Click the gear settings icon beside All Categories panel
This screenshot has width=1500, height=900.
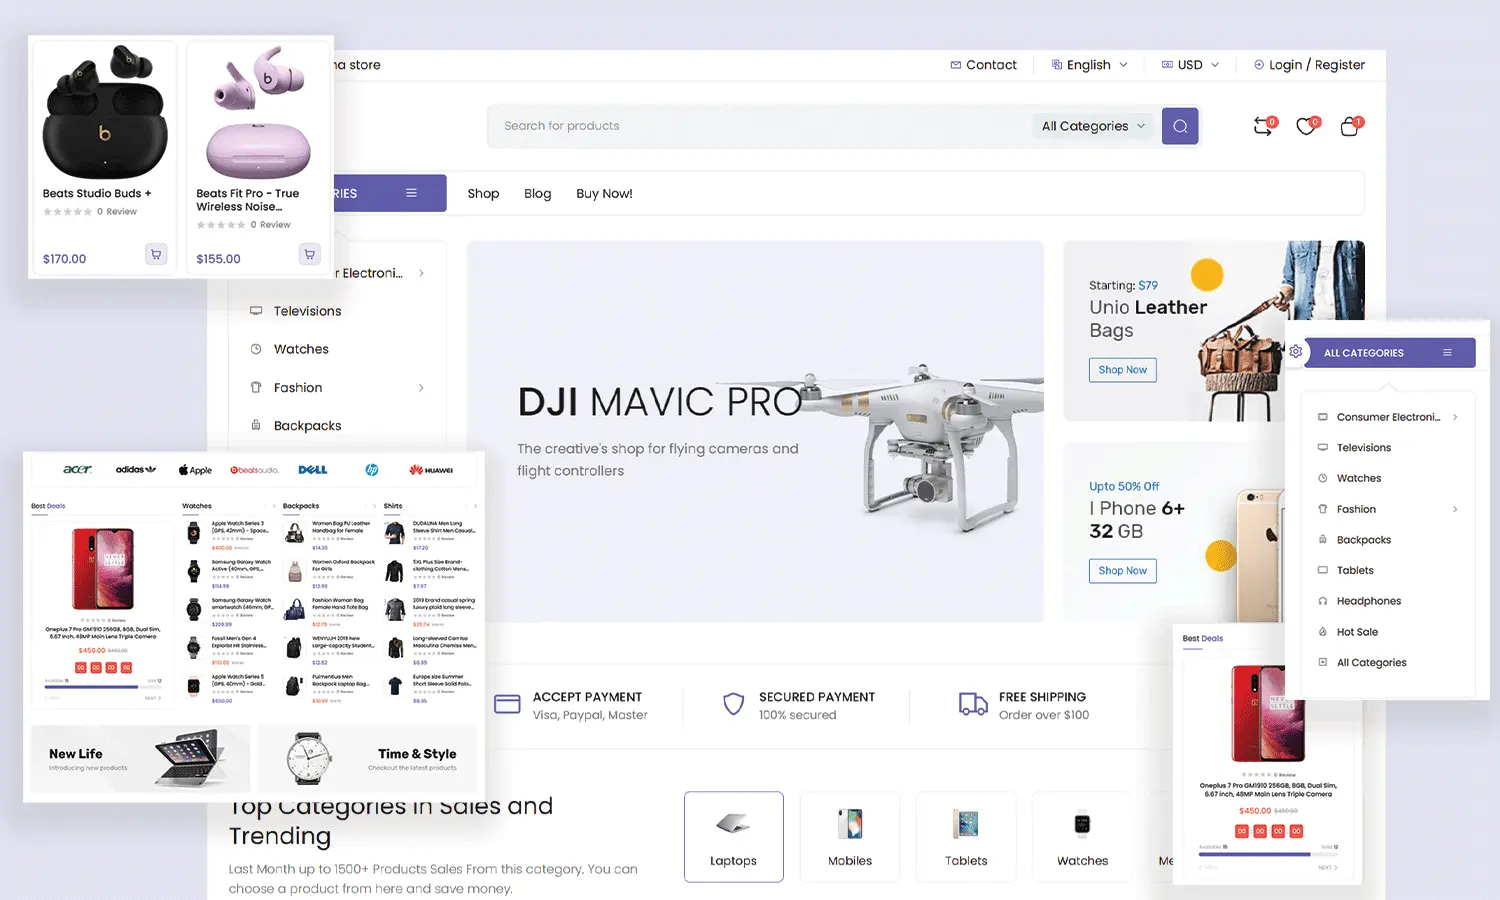tap(1296, 352)
